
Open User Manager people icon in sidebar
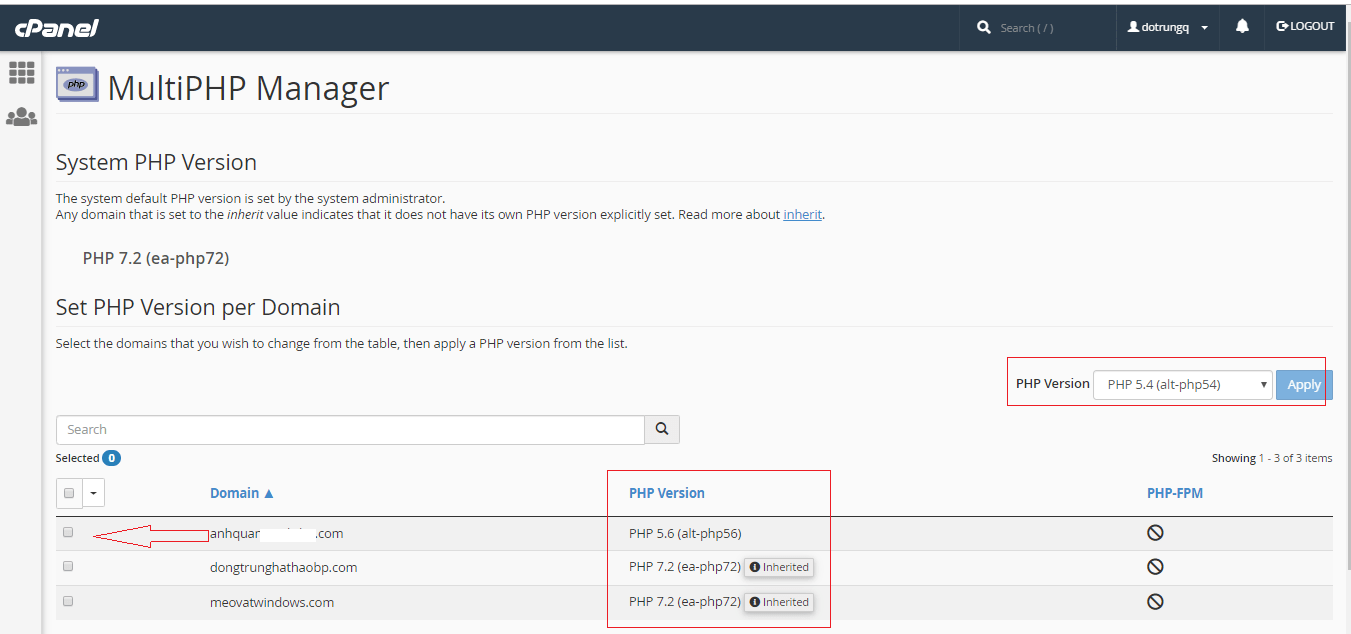pos(22,117)
